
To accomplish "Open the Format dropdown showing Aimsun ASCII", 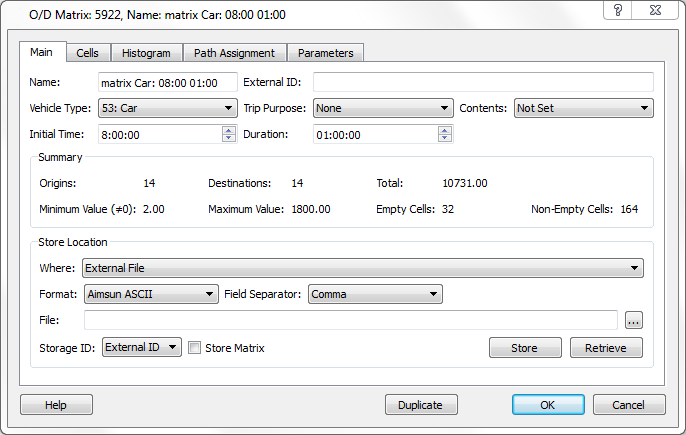I will tap(151, 294).
